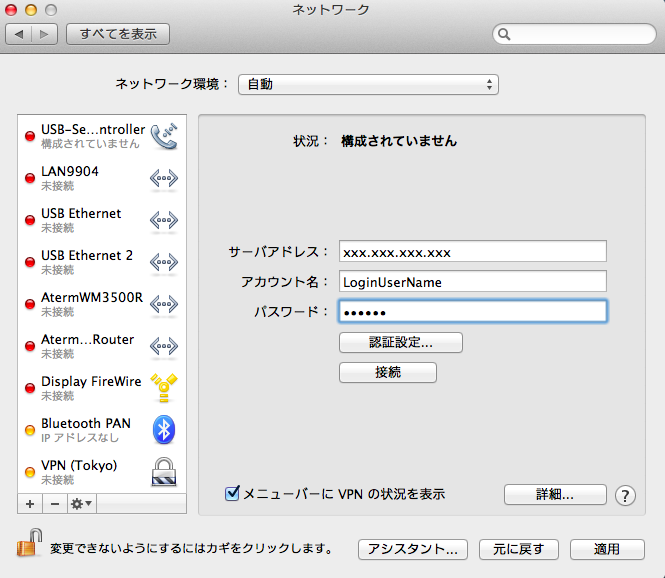
Task: Click the アシスタント... button
Action: click(413, 550)
